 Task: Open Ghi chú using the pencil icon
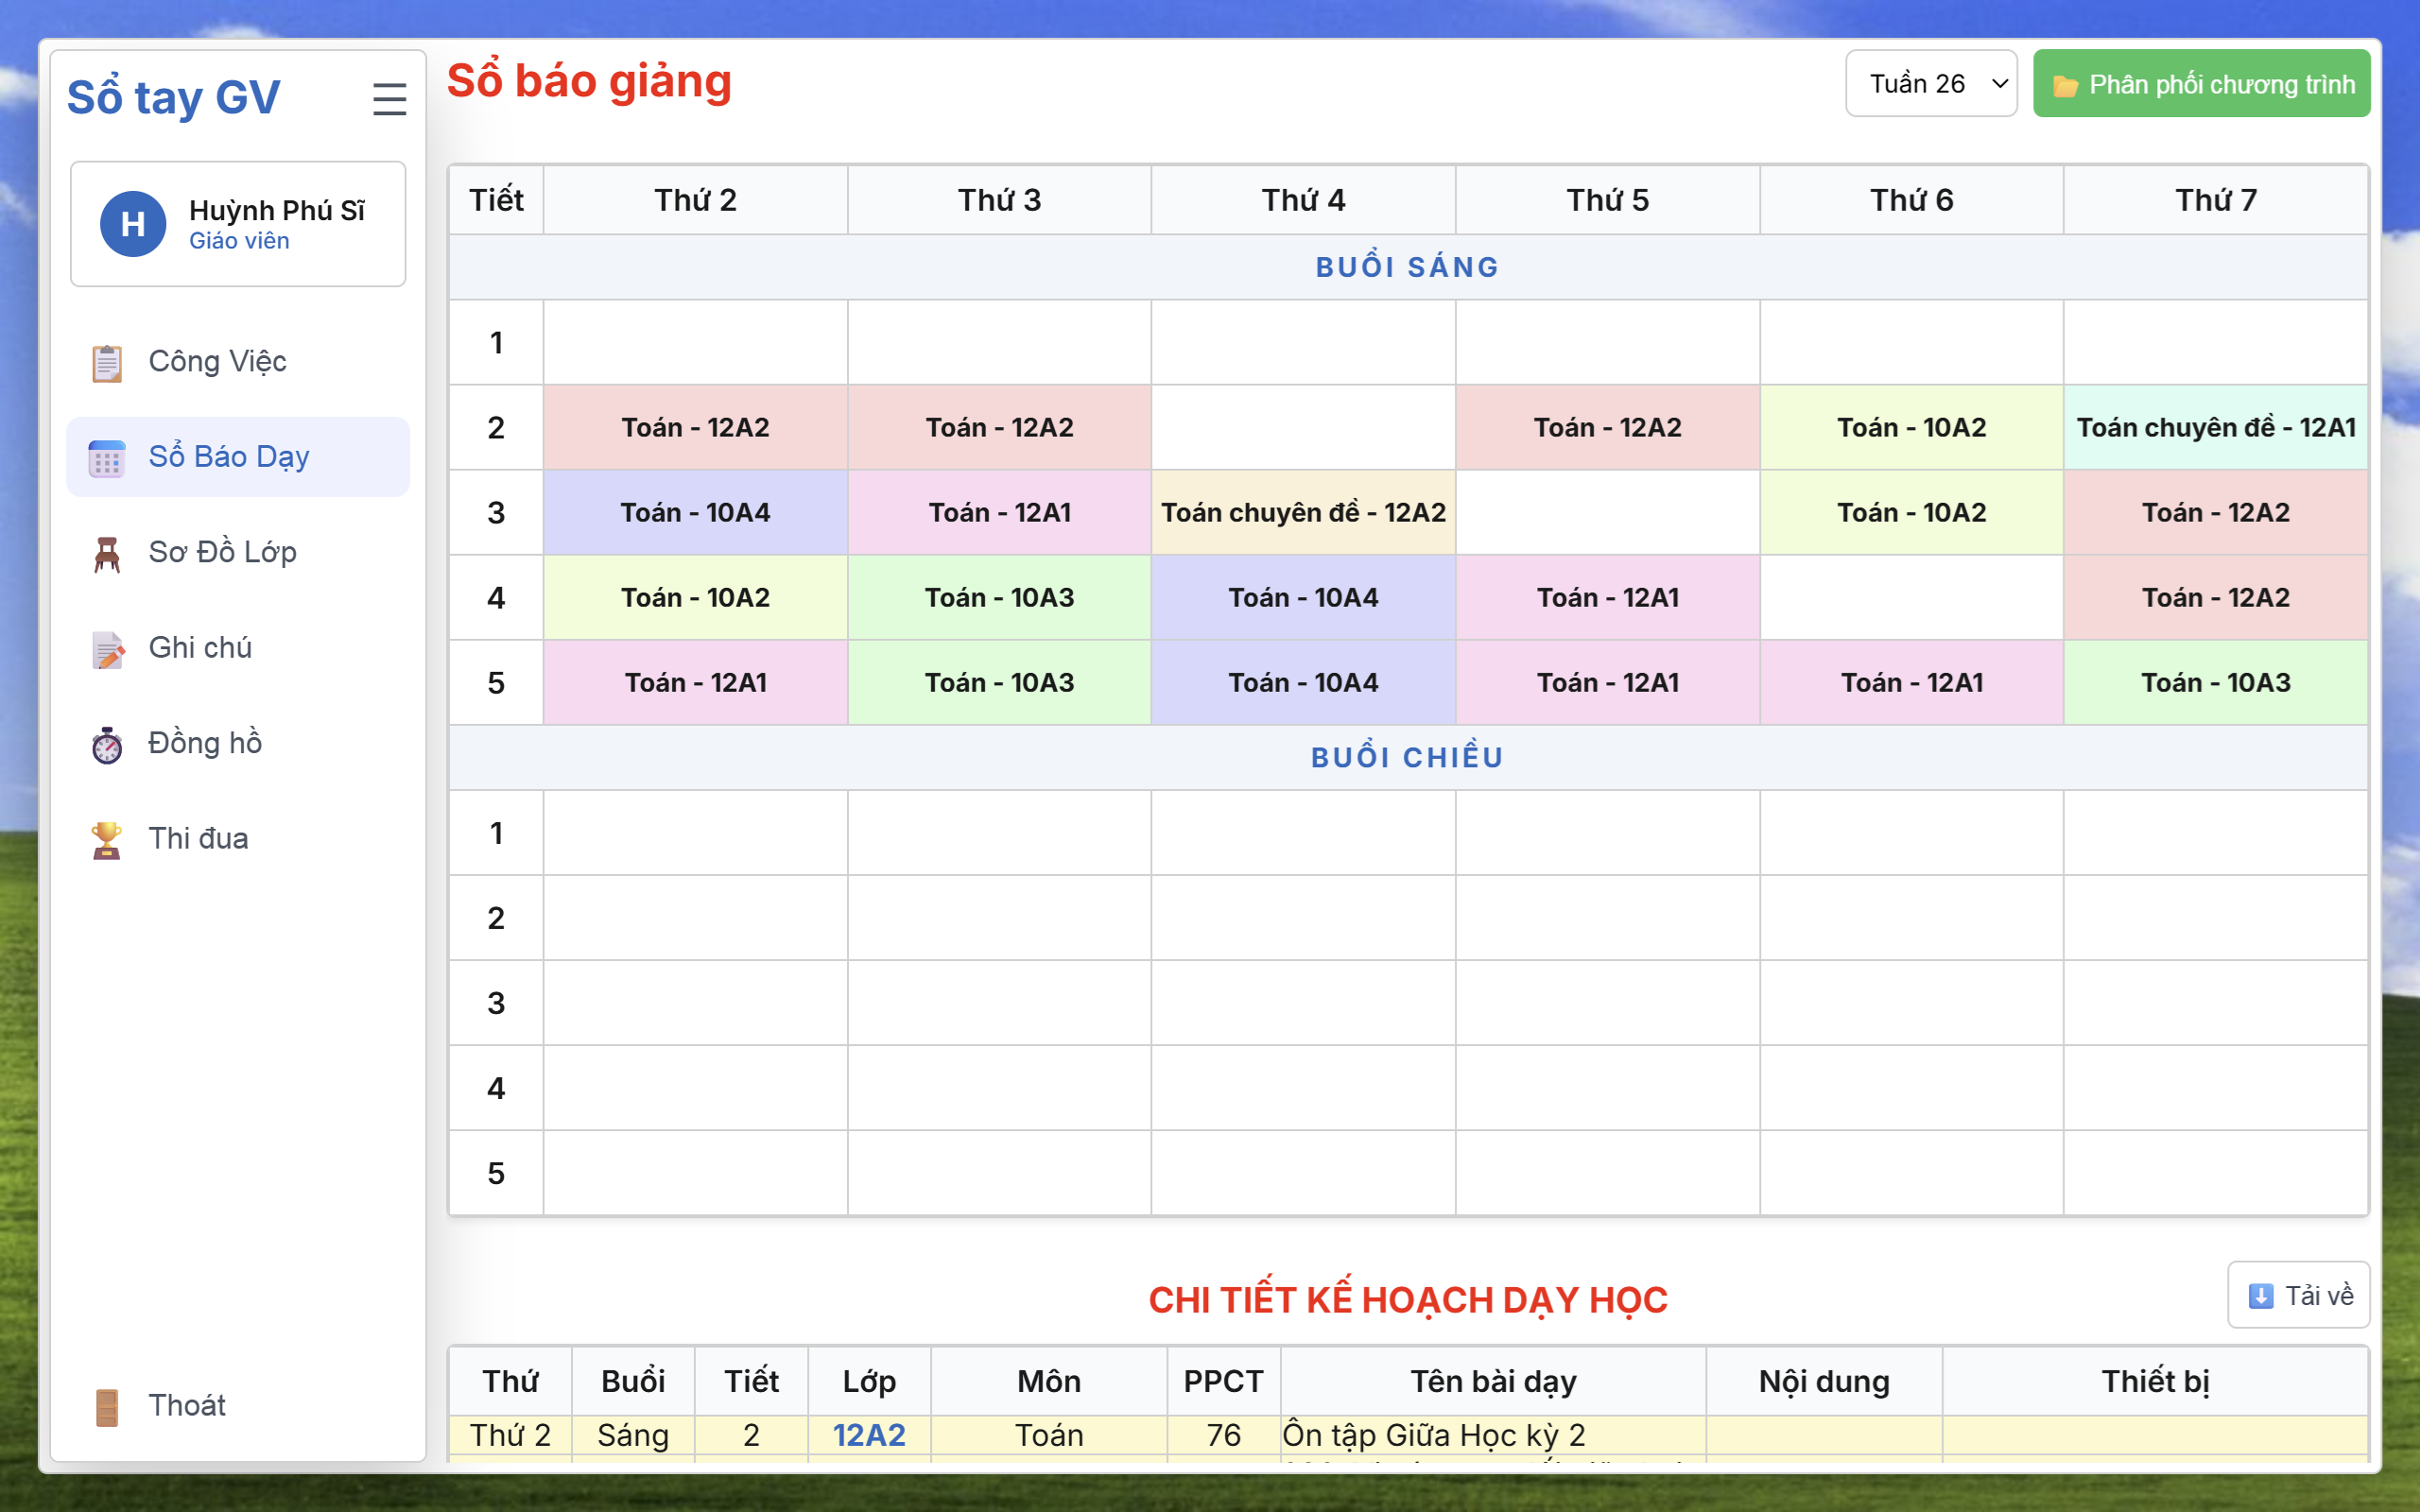click(x=107, y=648)
